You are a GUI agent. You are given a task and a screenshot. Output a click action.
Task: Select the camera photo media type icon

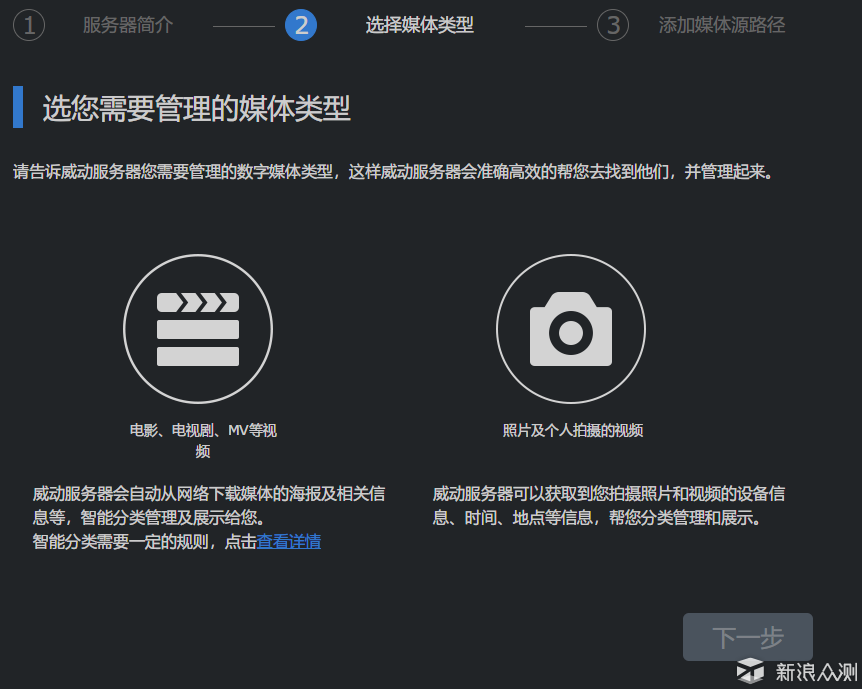click(x=571, y=329)
